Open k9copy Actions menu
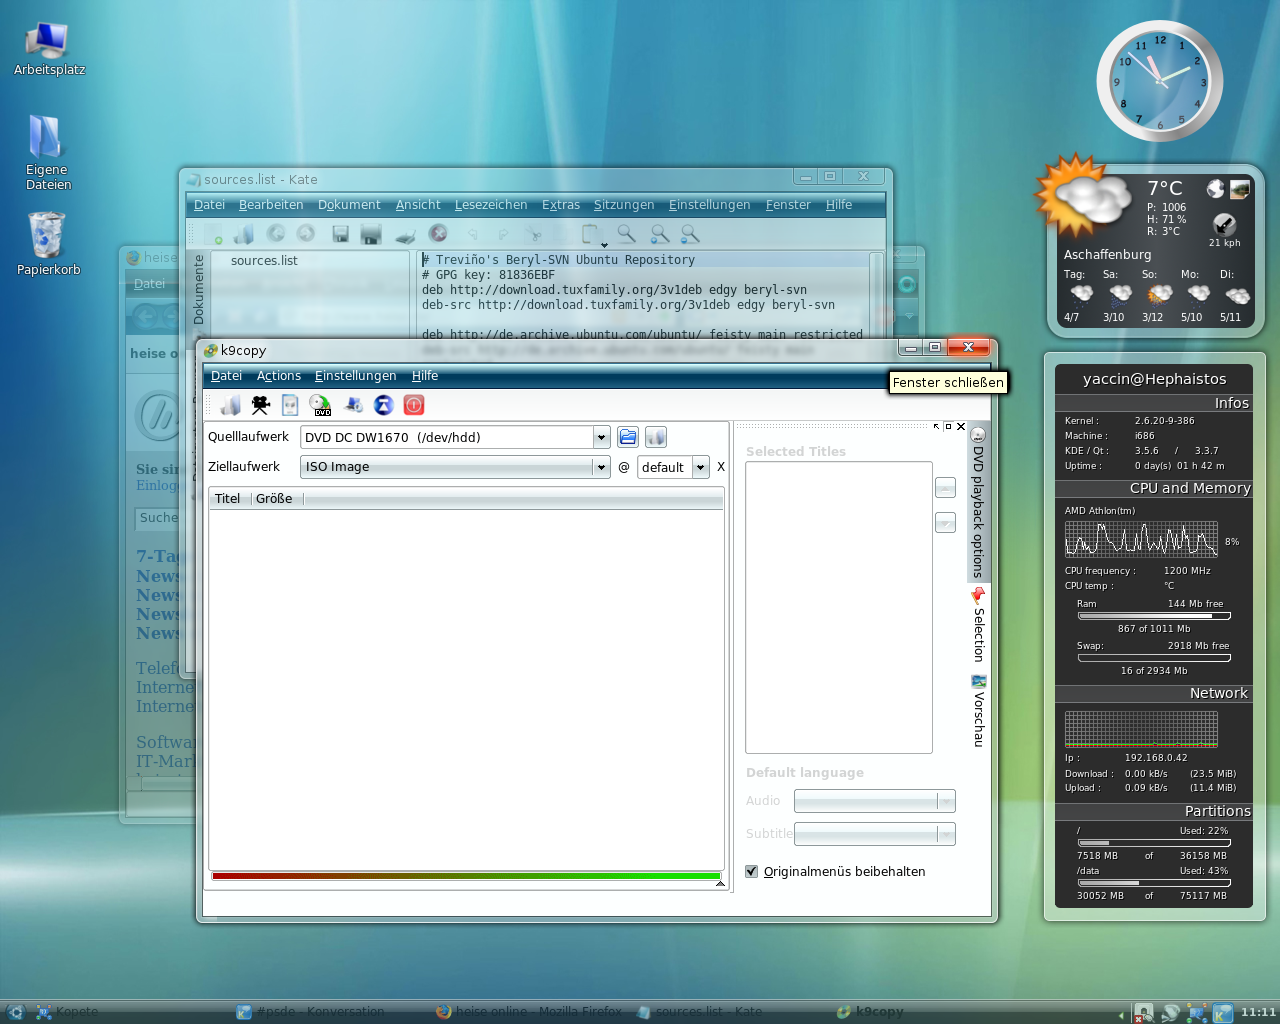Image resolution: width=1280 pixels, height=1024 pixels. [x=279, y=376]
